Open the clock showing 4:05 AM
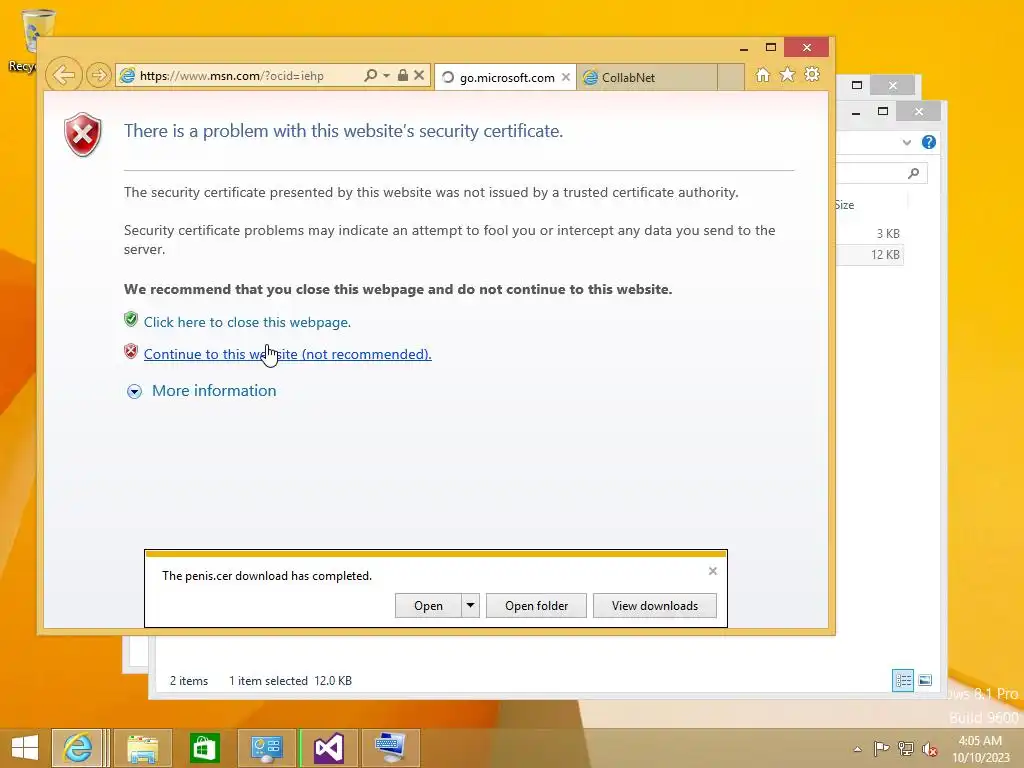This screenshot has height=768, width=1024. (980, 749)
